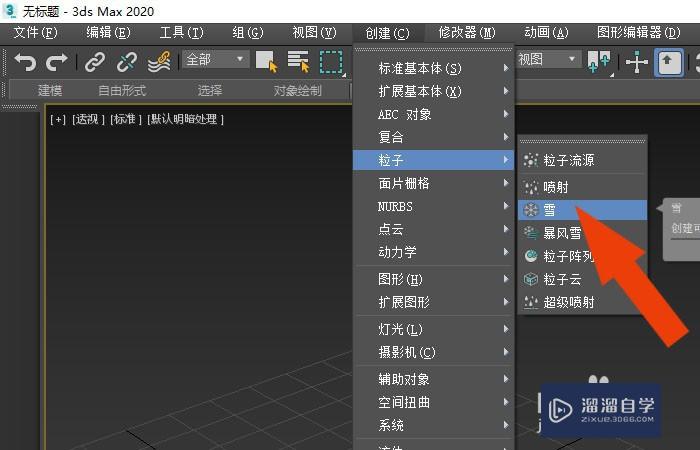Open the 扩展图形 submenu
Screen dimensions: 700x450
coord(433,302)
